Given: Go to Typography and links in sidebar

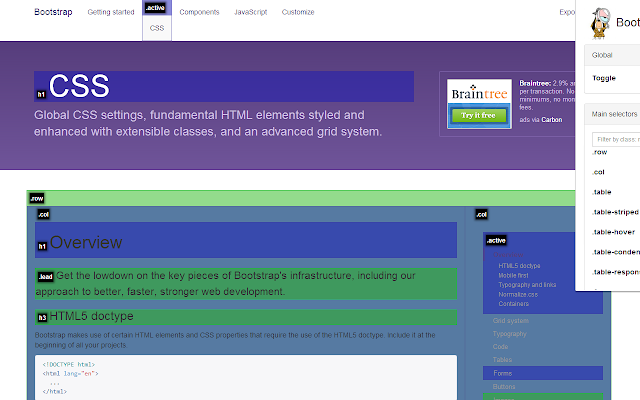Looking at the screenshot, I should (527, 285).
